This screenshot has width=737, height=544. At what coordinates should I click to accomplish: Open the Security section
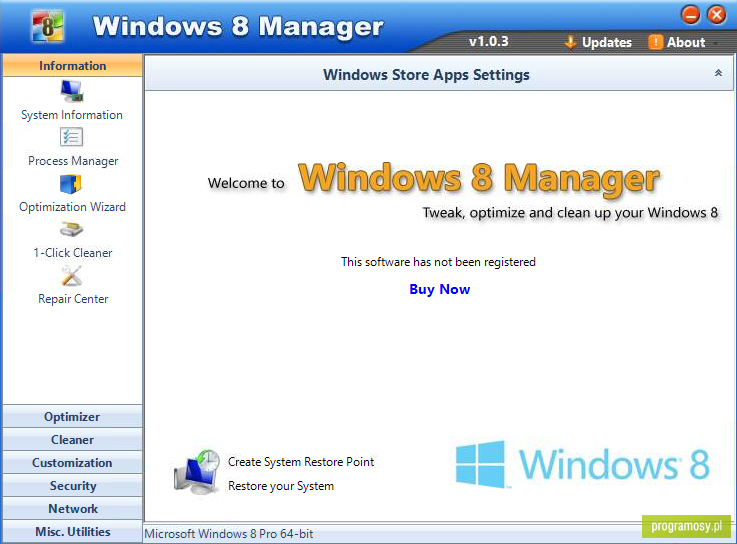pos(72,486)
